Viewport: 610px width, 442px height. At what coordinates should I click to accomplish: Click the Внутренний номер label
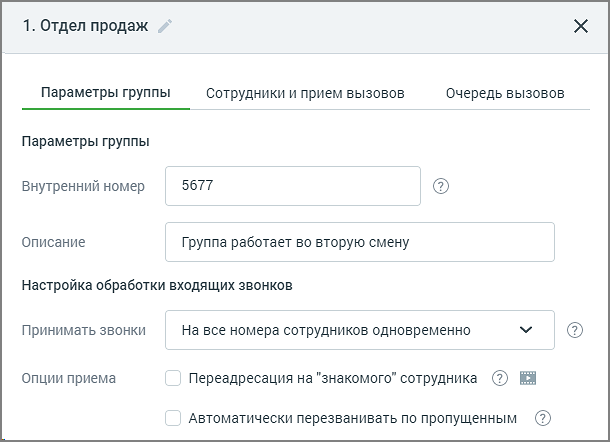83,186
